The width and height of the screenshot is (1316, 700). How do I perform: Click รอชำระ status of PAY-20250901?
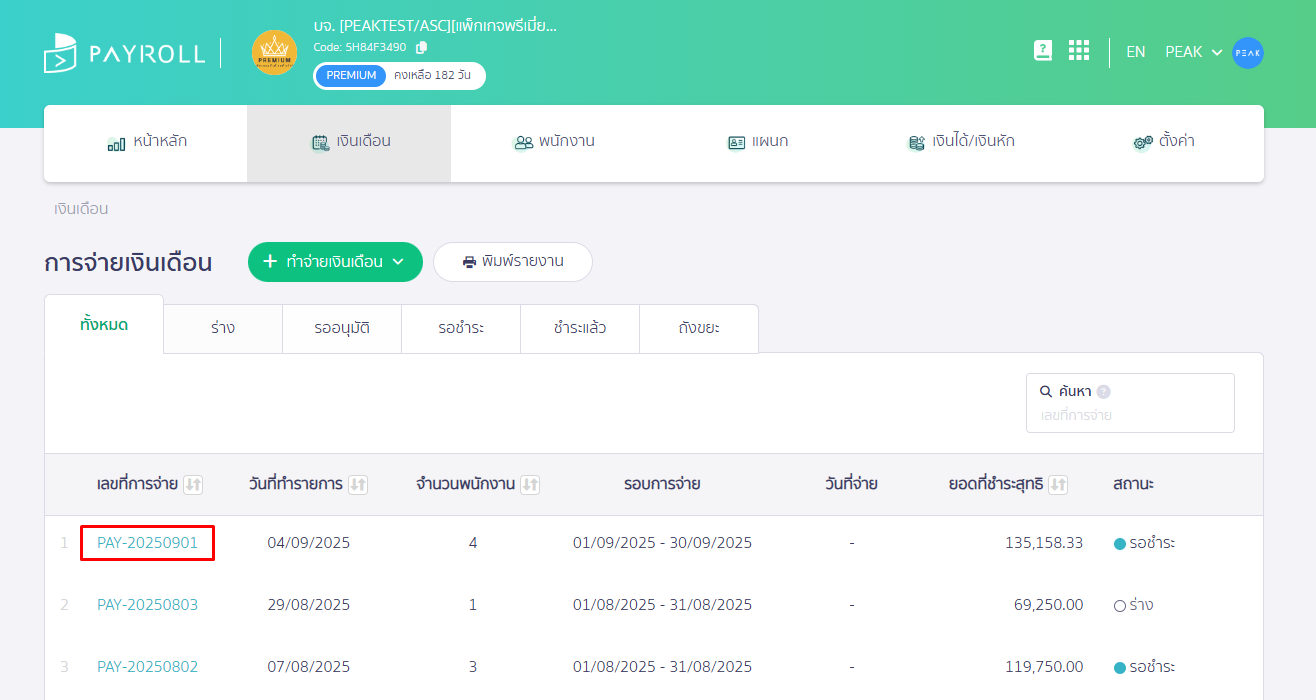(1145, 543)
